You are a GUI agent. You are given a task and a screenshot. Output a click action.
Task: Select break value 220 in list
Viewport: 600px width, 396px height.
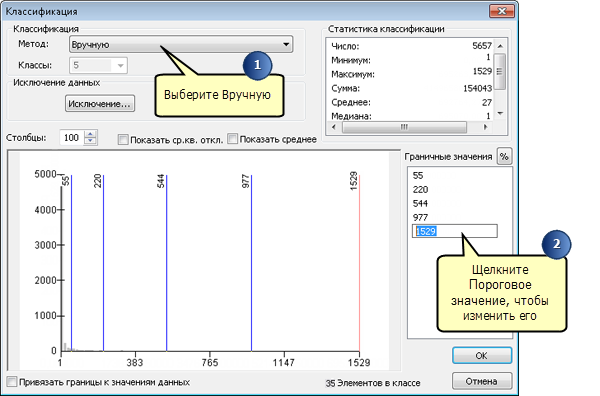[x=420, y=189]
